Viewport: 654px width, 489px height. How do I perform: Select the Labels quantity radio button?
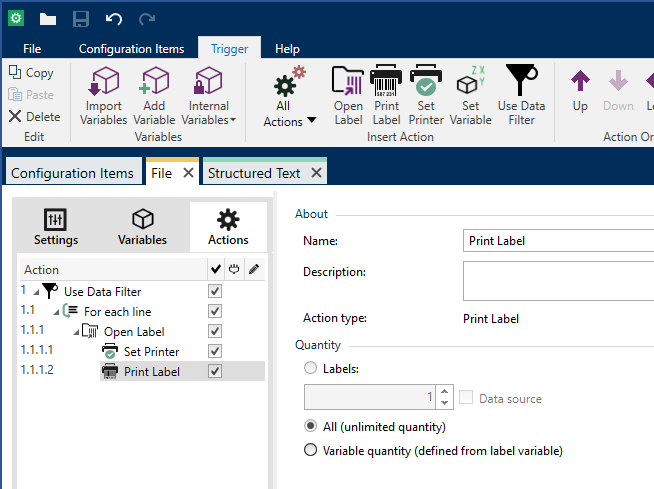tap(311, 369)
